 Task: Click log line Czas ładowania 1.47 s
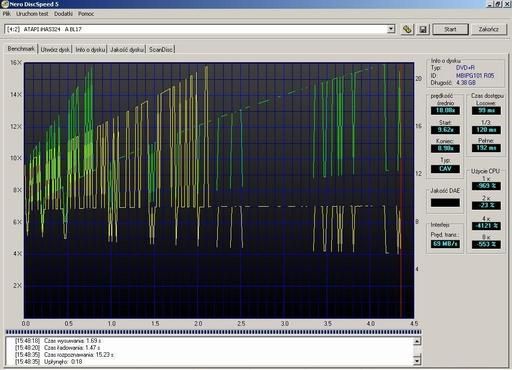[58, 348]
